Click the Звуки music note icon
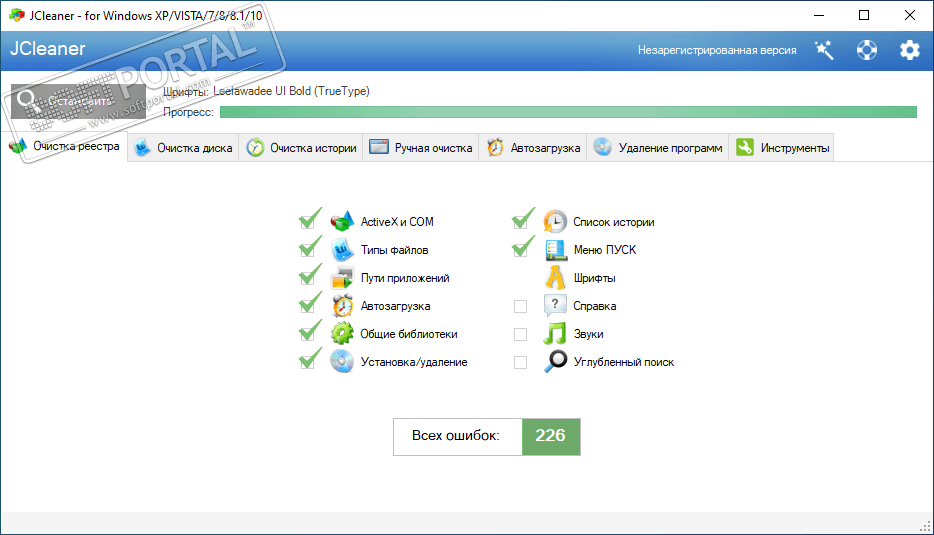Screen dimensions: 934x535 (x=555, y=334)
